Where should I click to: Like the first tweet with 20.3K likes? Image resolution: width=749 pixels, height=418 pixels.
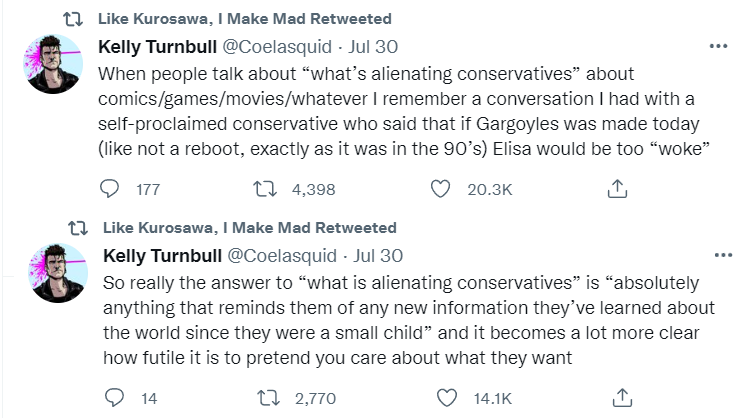click(x=439, y=188)
